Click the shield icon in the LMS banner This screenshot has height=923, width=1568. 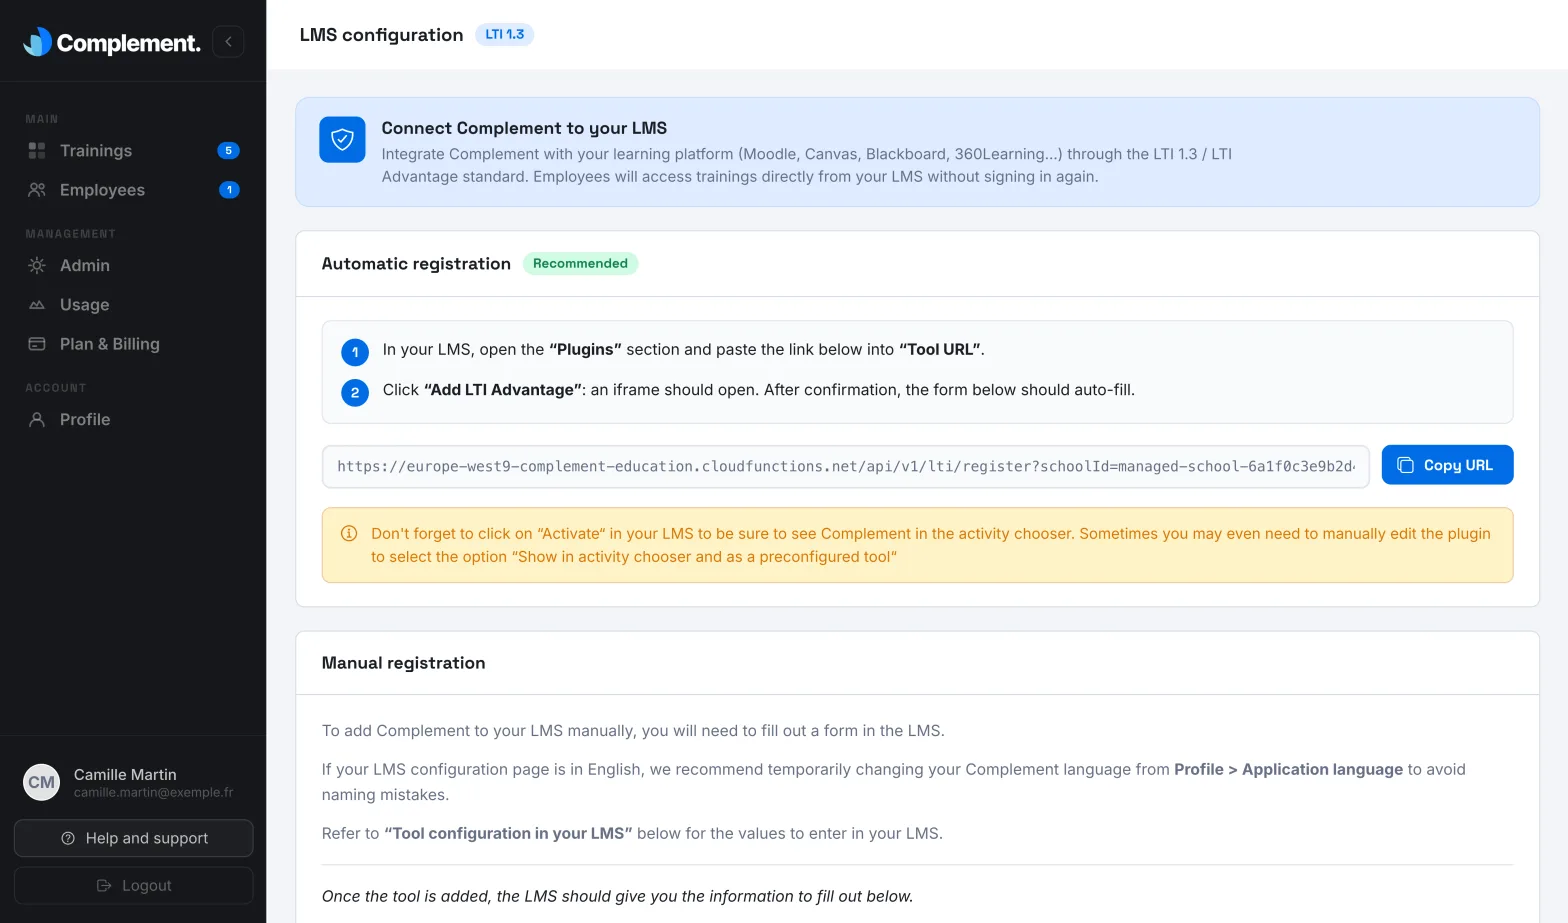pyautogui.click(x=342, y=140)
